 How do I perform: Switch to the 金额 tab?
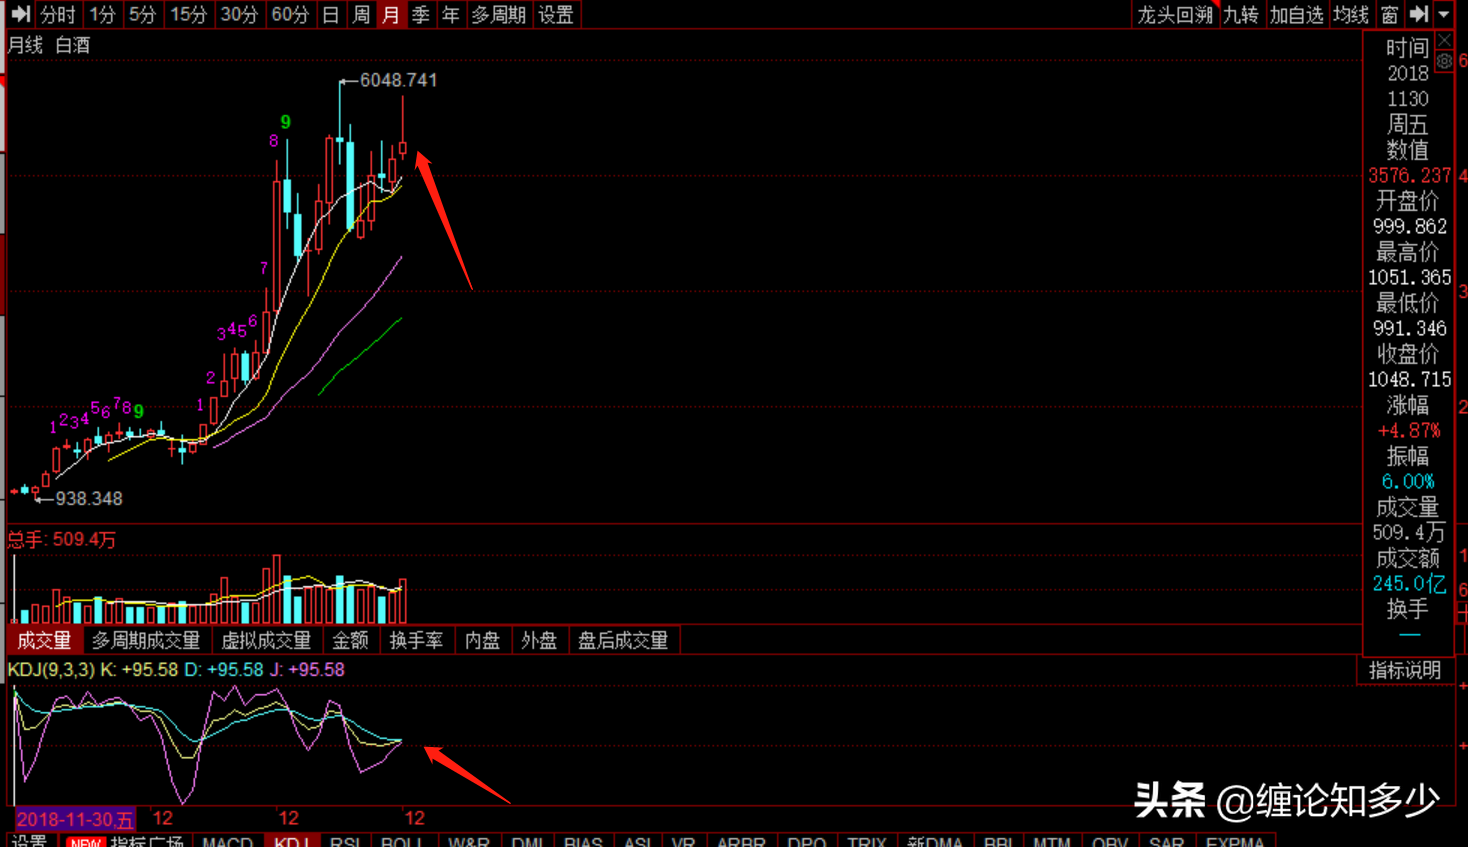click(x=350, y=640)
